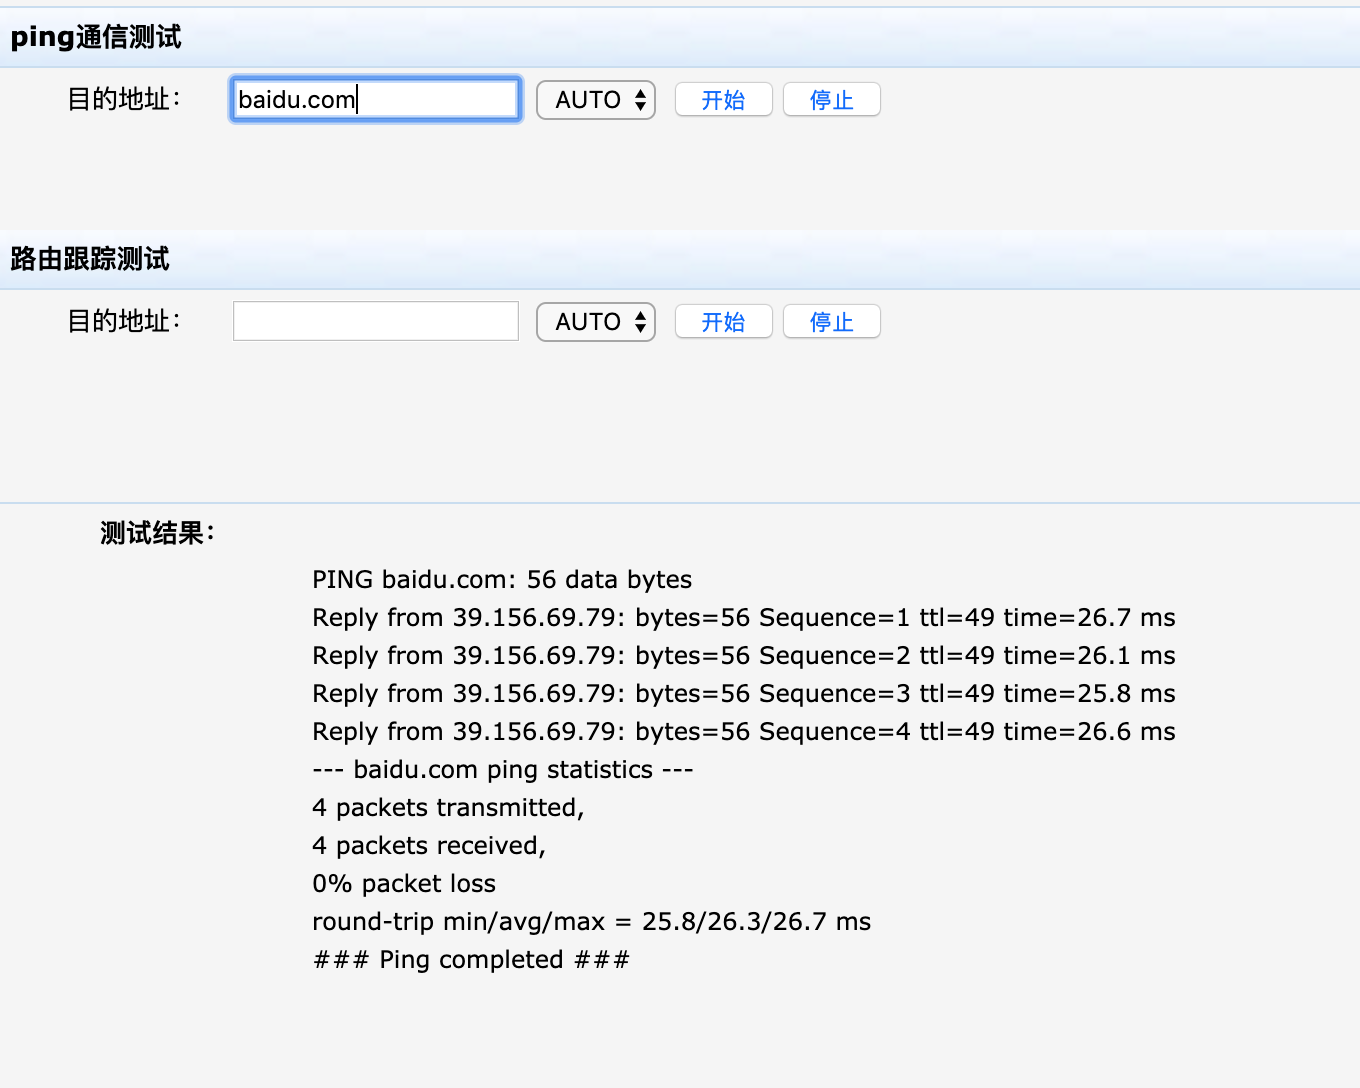The image size is (1360, 1088).
Task: Click the Sequence=3 reply line
Action: [x=744, y=694]
